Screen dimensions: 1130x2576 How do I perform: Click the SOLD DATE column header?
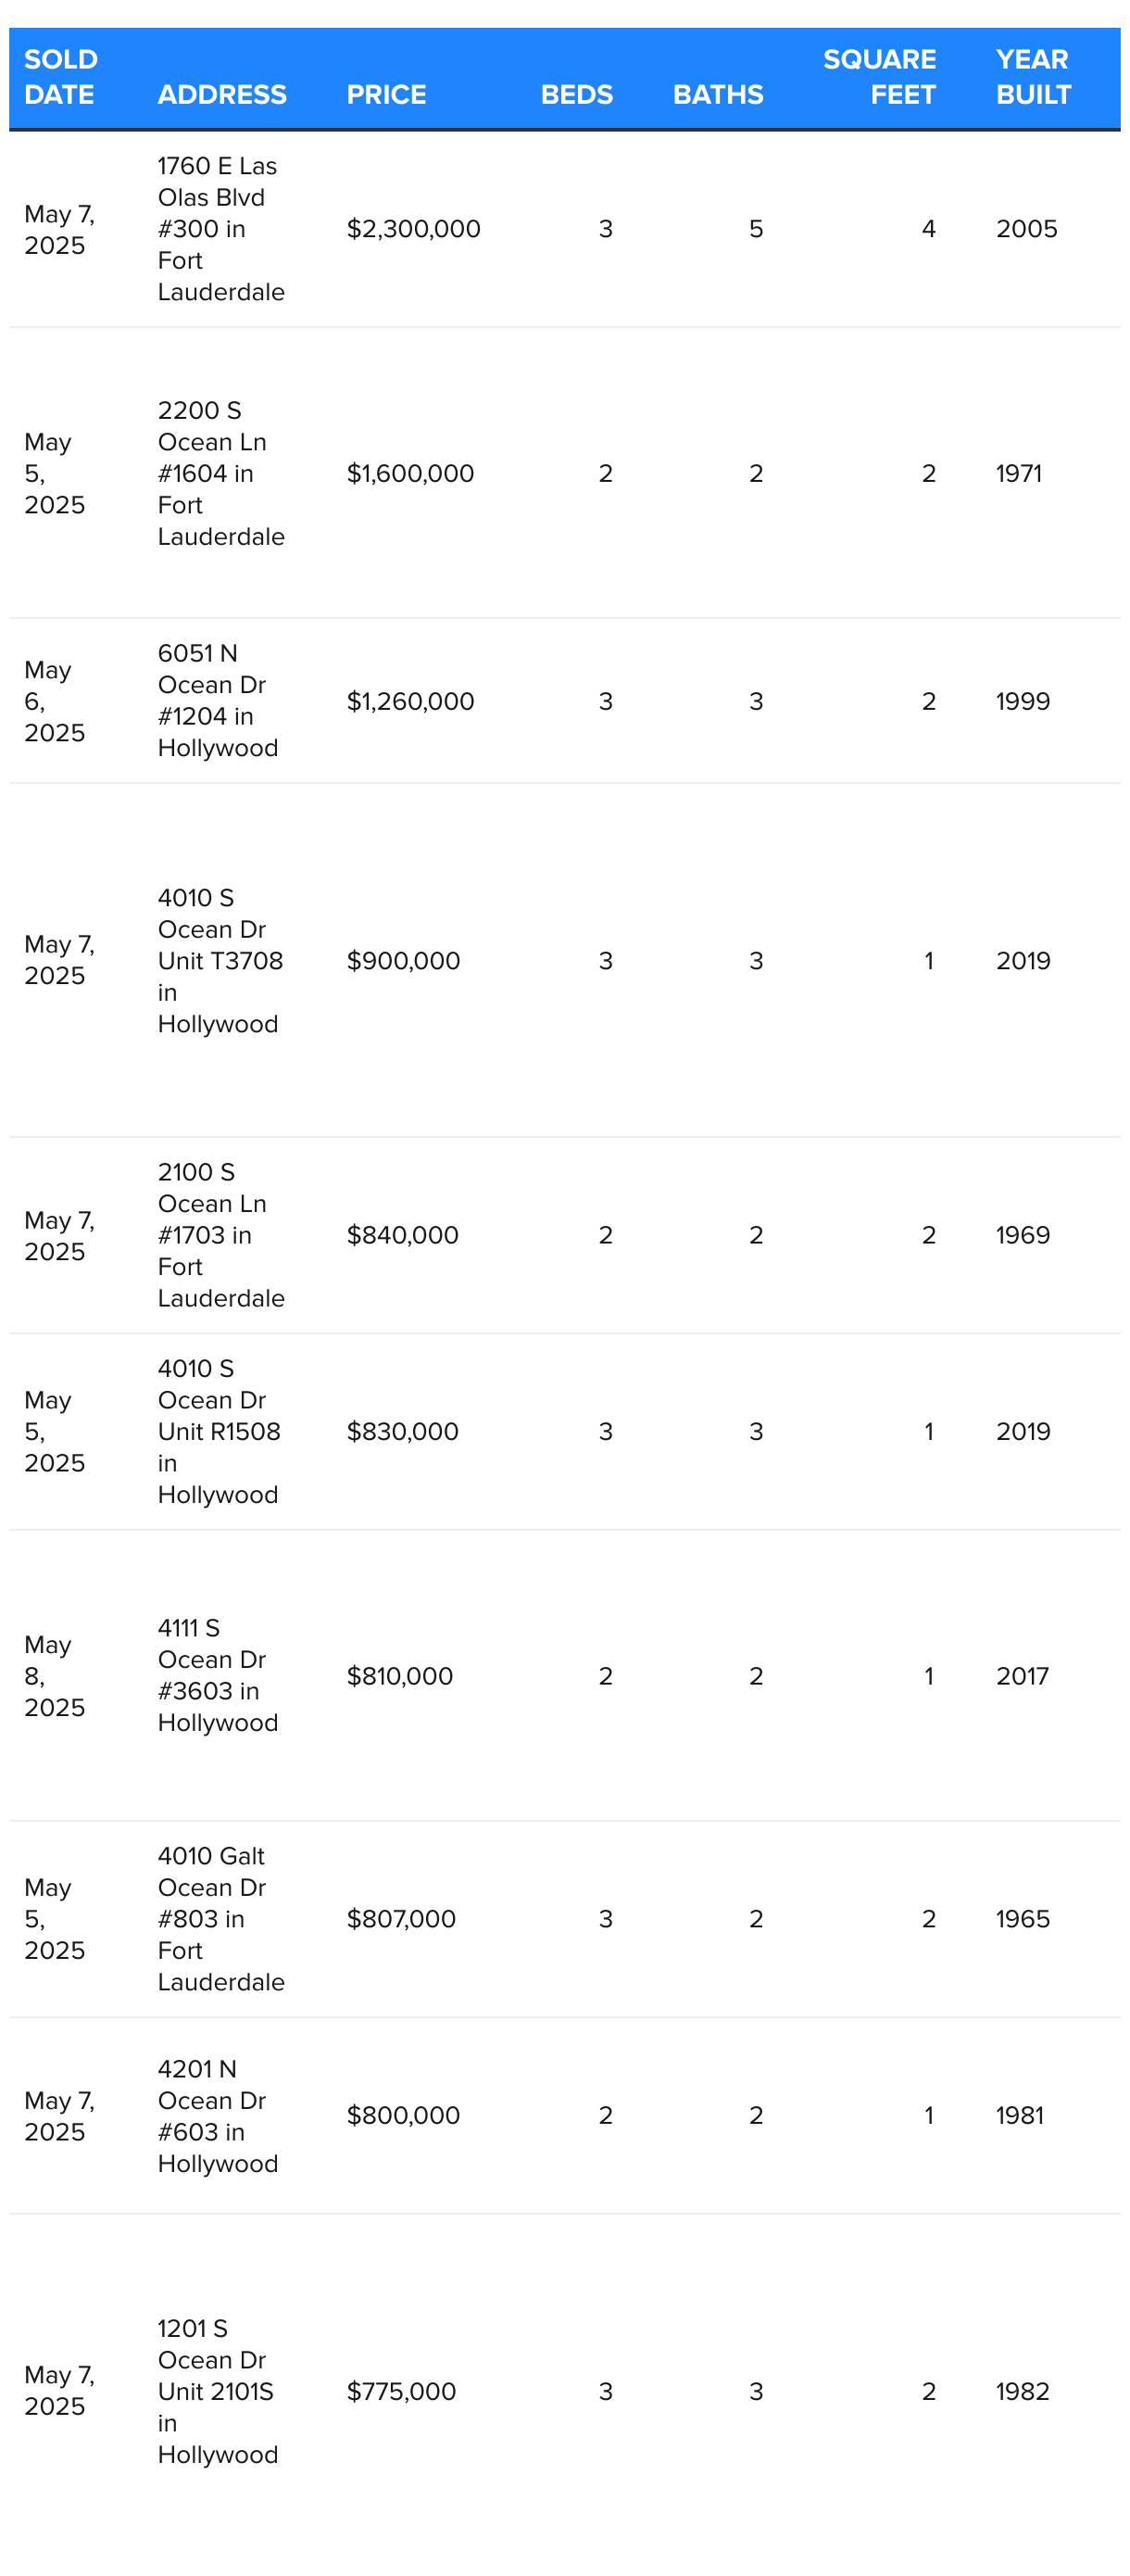(x=61, y=77)
